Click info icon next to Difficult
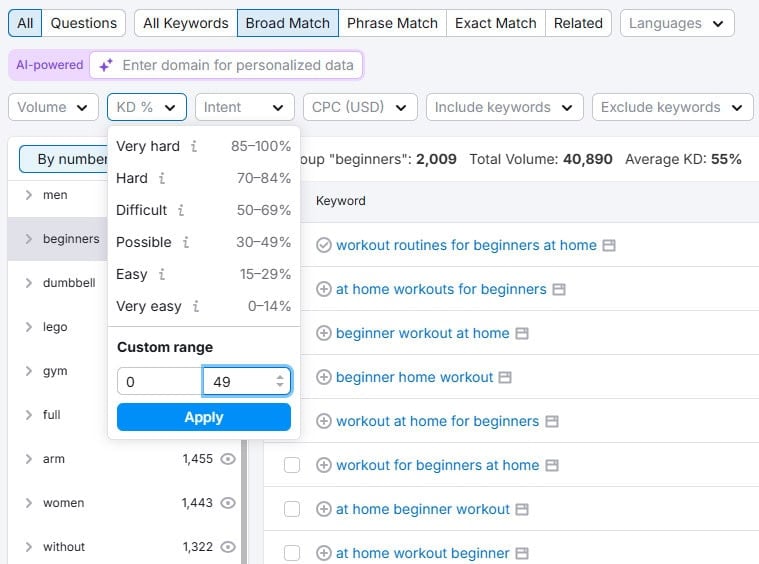Screen dimensions: 759x564 (181, 210)
